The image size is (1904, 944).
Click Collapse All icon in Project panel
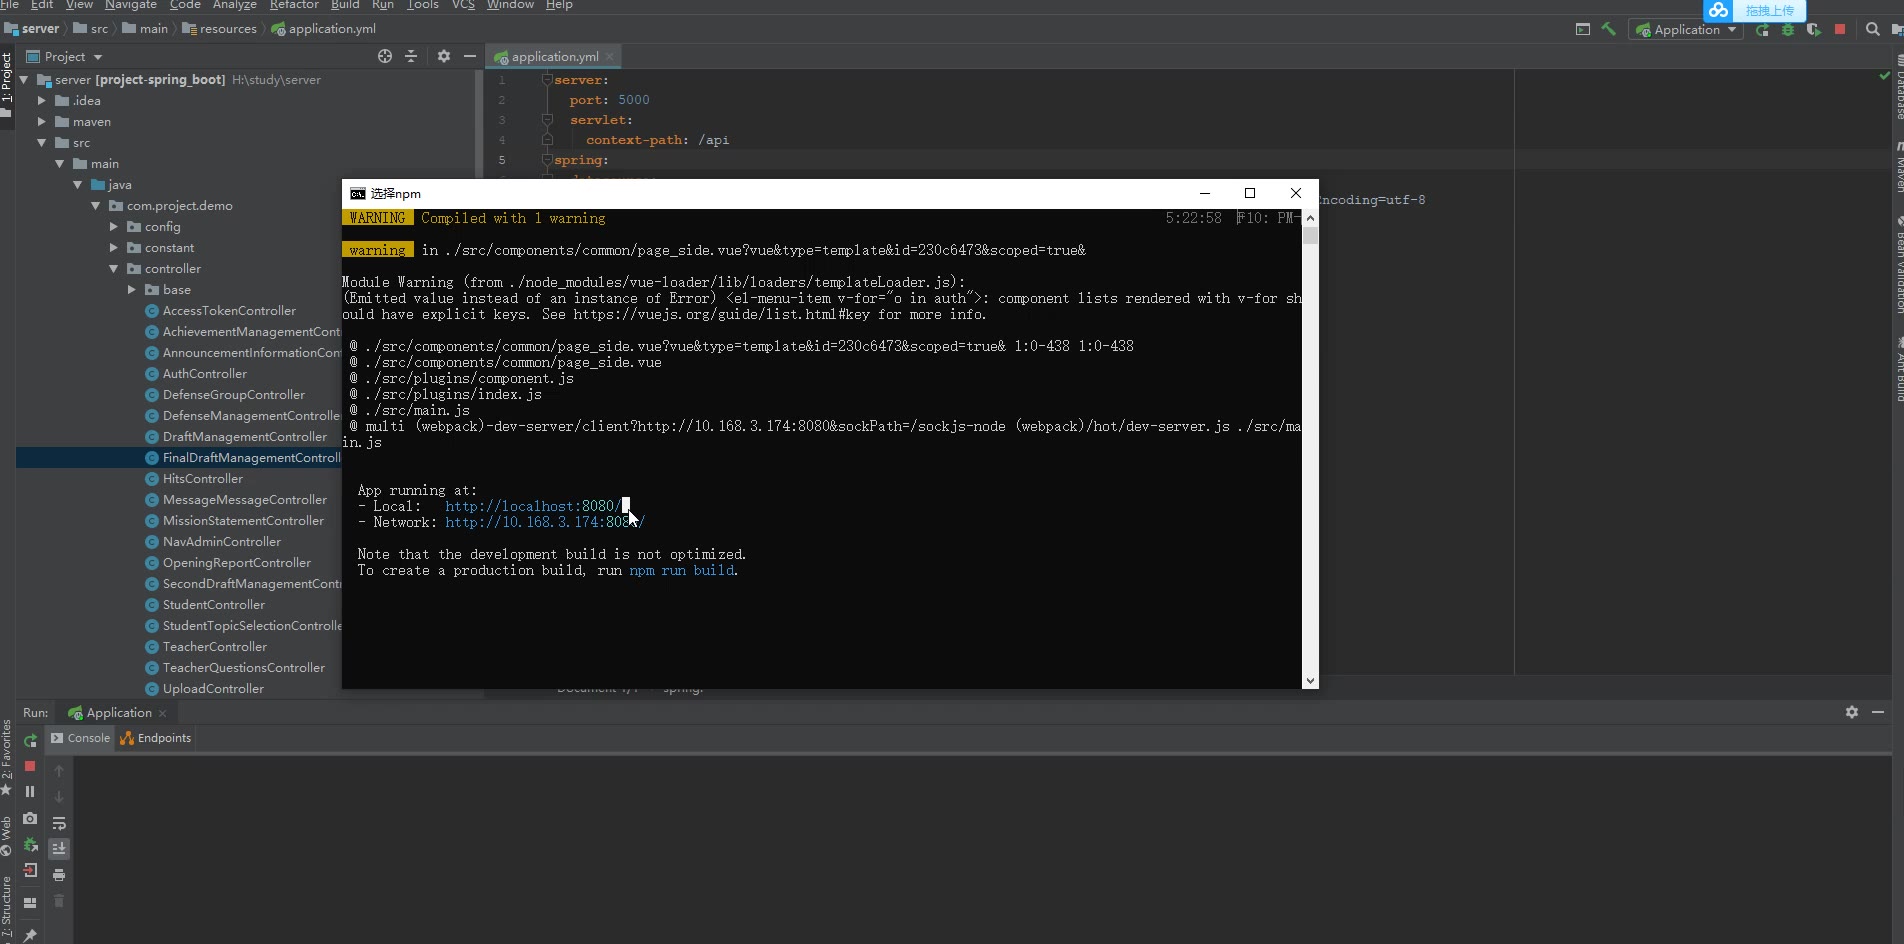coord(411,57)
